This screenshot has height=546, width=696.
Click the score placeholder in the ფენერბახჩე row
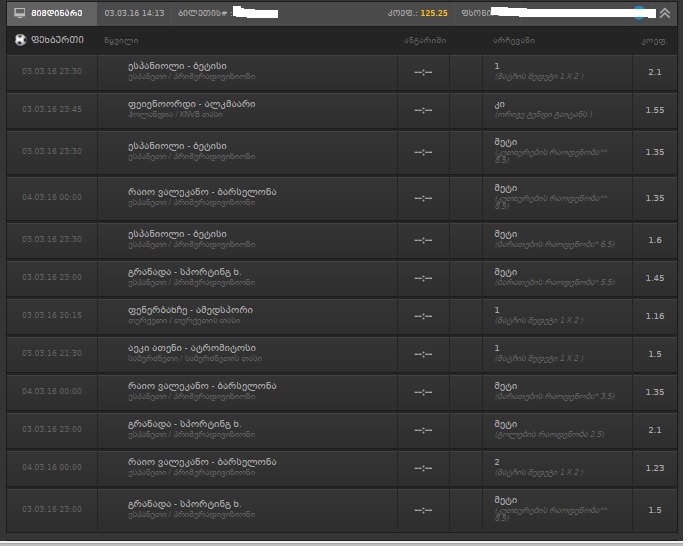(423, 317)
